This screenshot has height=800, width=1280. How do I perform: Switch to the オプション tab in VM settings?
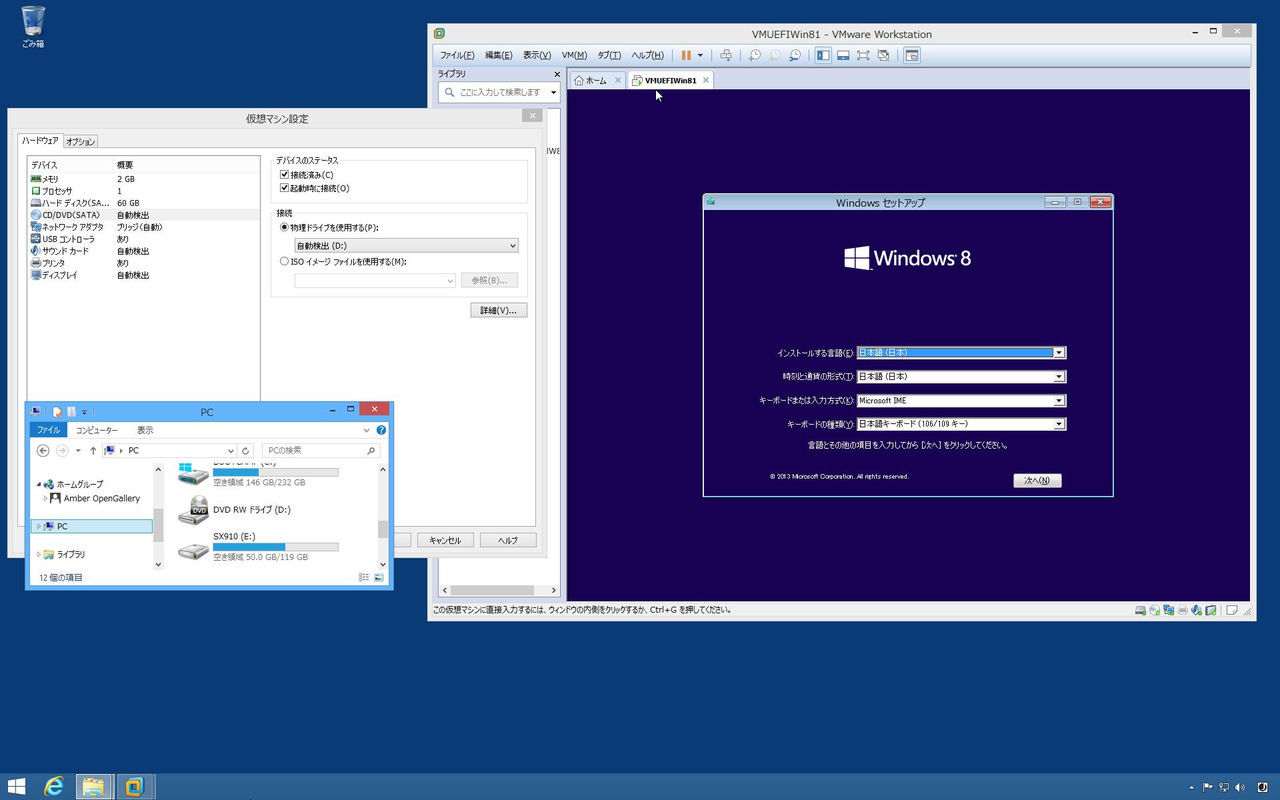(80, 142)
